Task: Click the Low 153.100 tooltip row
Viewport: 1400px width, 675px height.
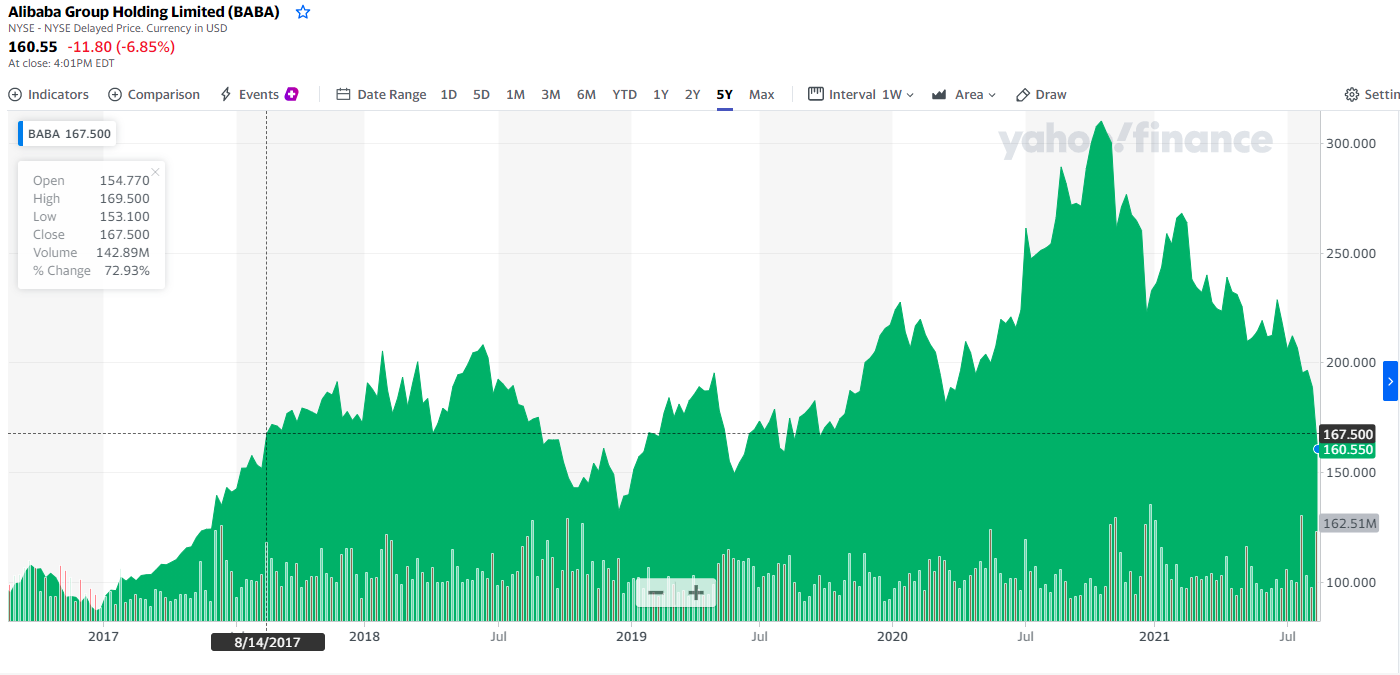Action: click(91, 216)
